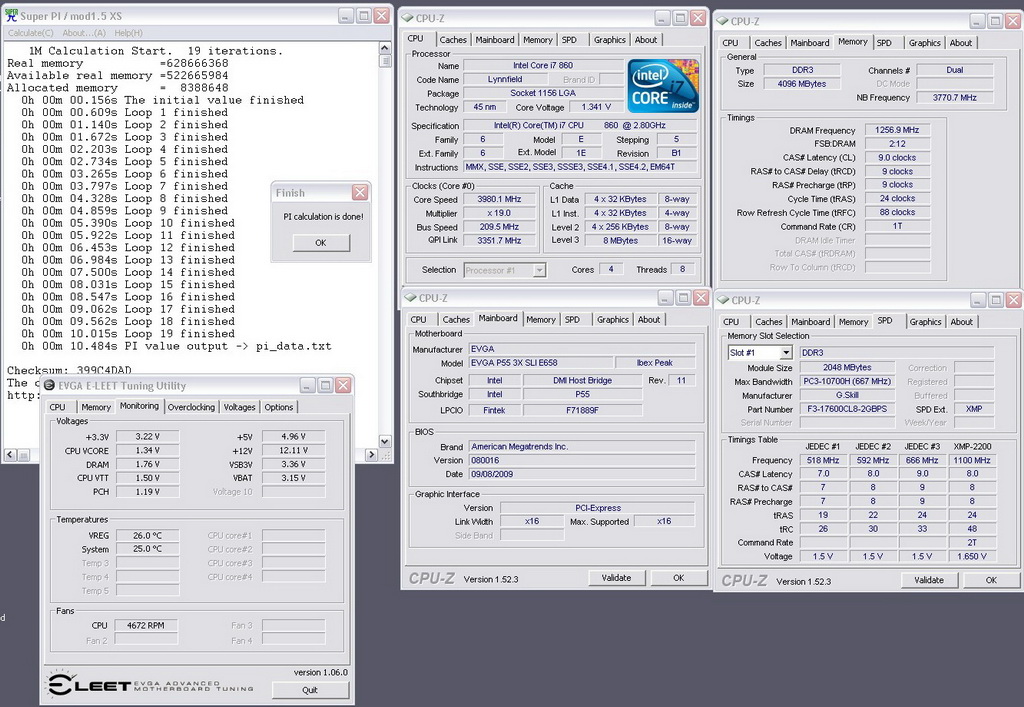Click Validate in CPU-Z Mainboard window
Screen dimensions: 1024x707
click(x=616, y=578)
